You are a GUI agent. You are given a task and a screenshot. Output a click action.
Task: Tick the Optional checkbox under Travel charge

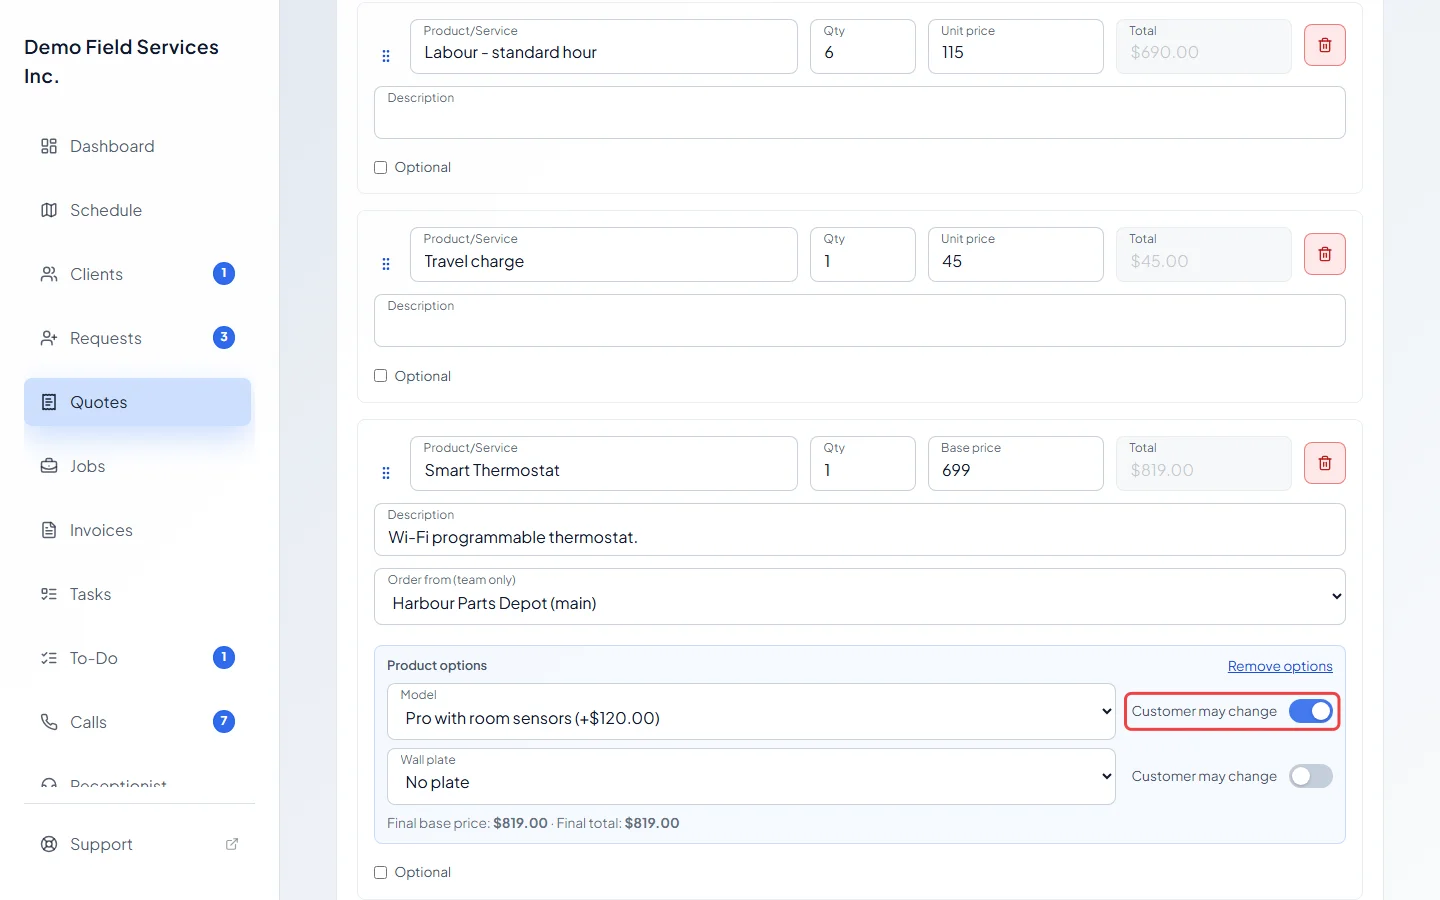click(381, 376)
